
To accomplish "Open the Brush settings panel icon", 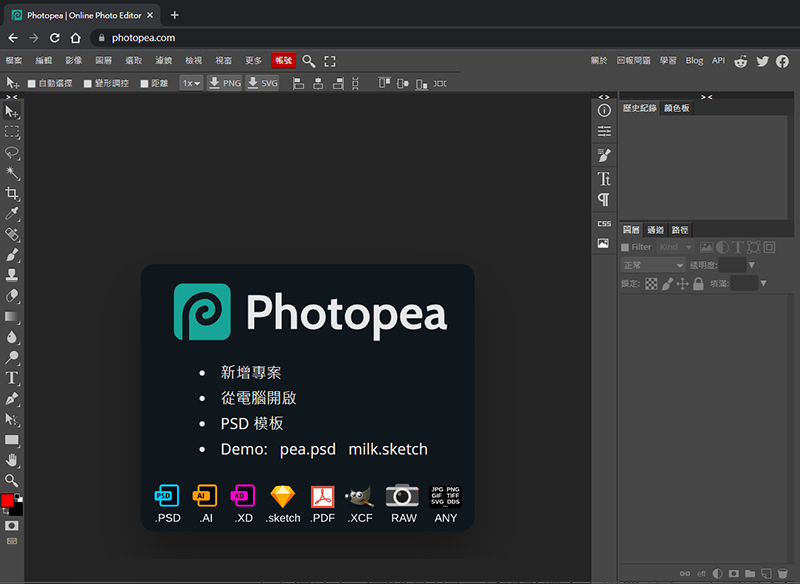I will [604, 155].
